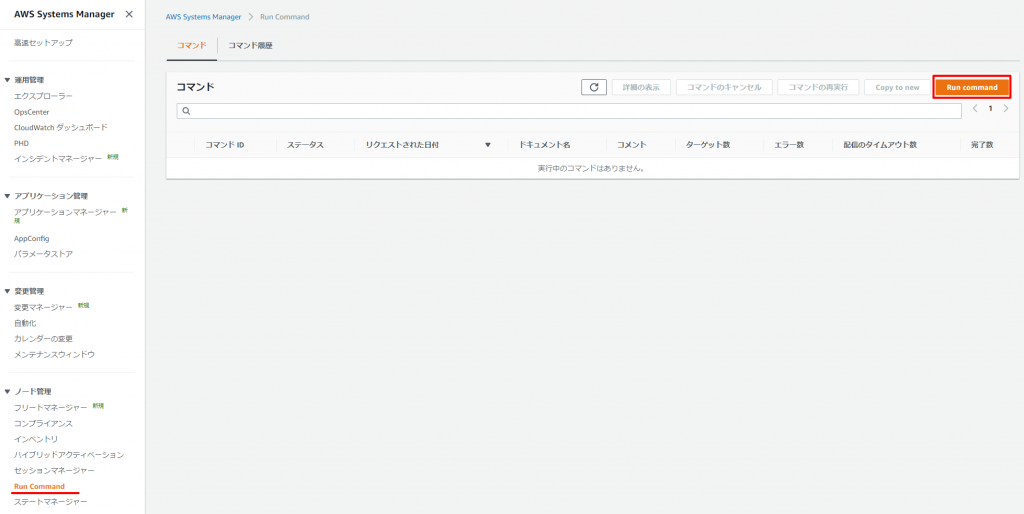Open インベントリ in sidebar
1024x514 pixels.
[x=36, y=439]
